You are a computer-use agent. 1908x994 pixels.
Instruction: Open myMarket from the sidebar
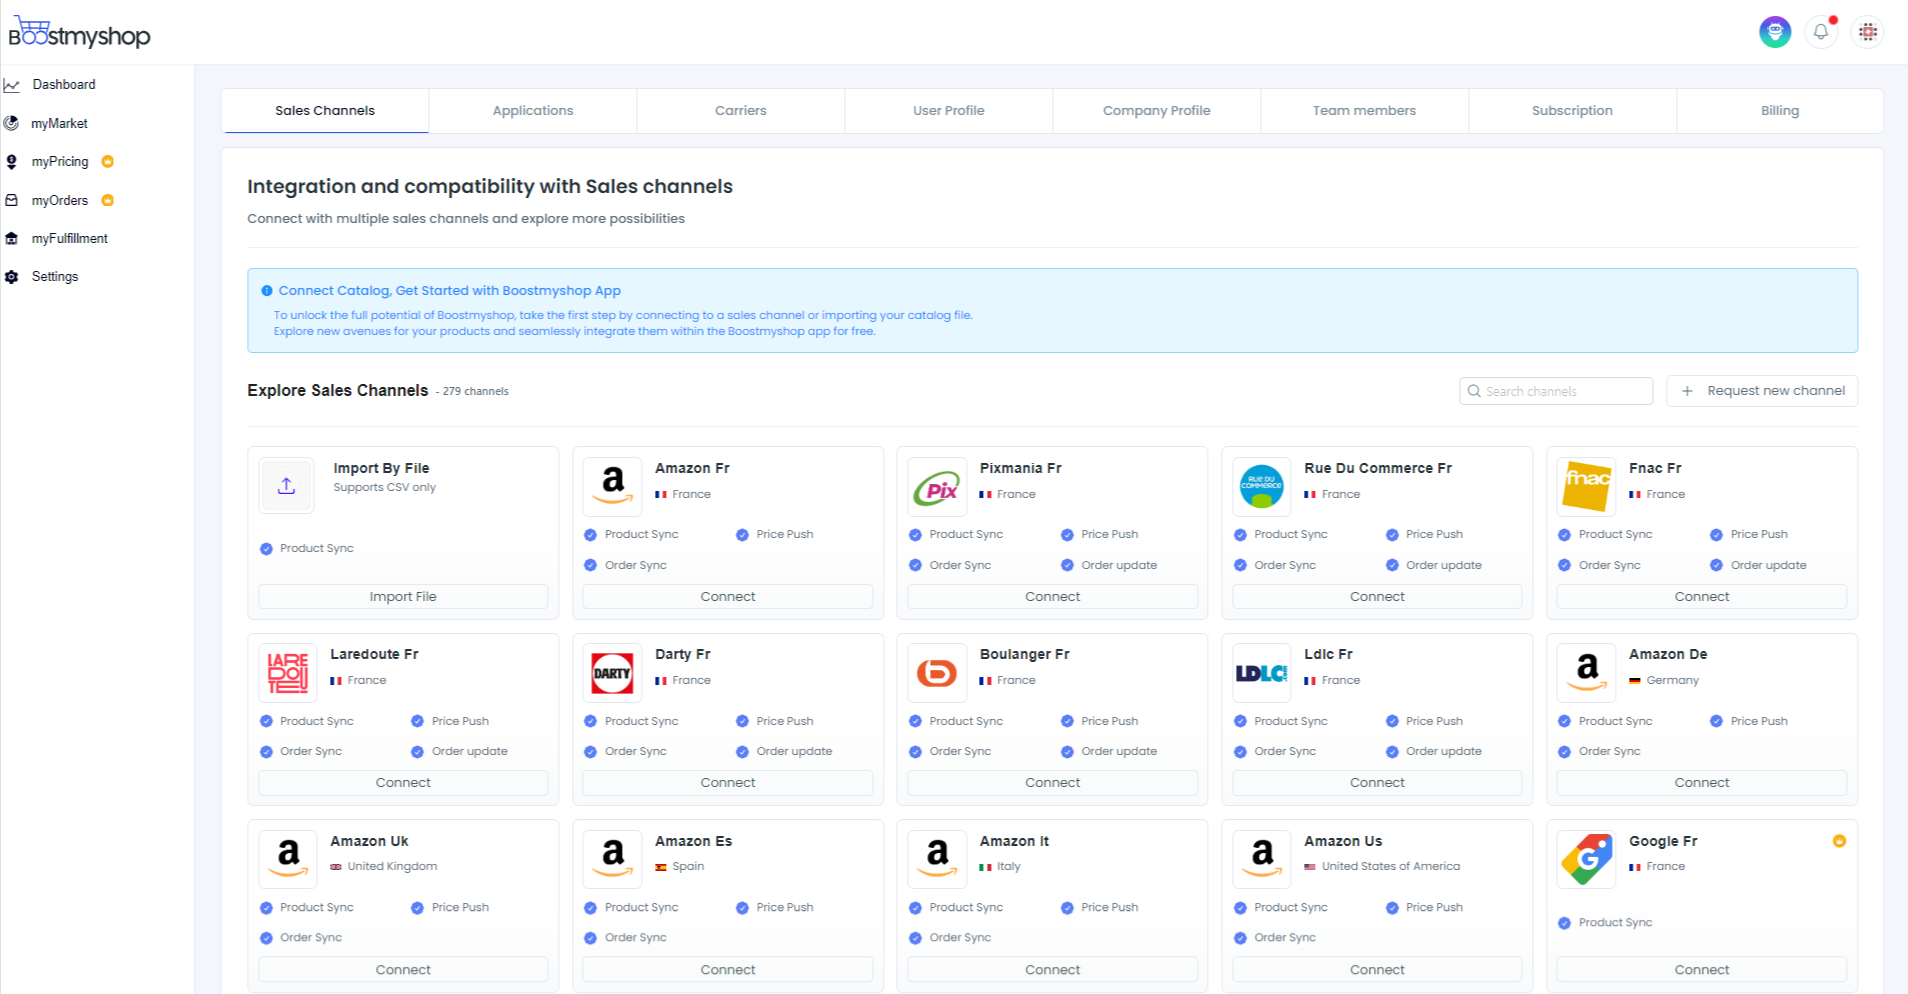pyautogui.click(x=59, y=123)
